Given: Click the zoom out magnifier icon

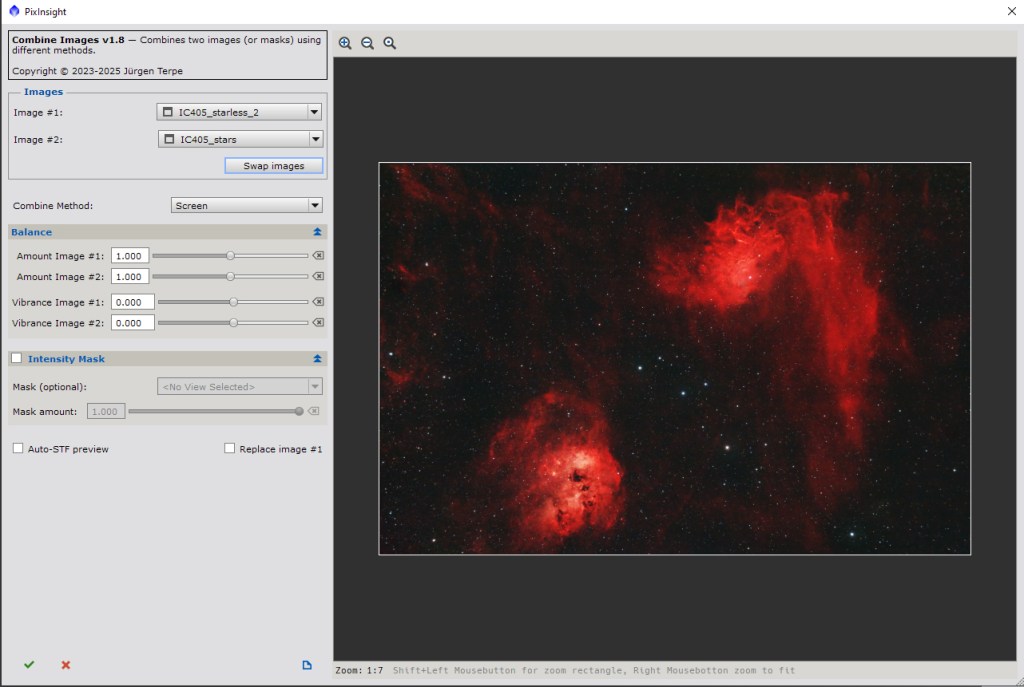Looking at the screenshot, I should click(367, 43).
